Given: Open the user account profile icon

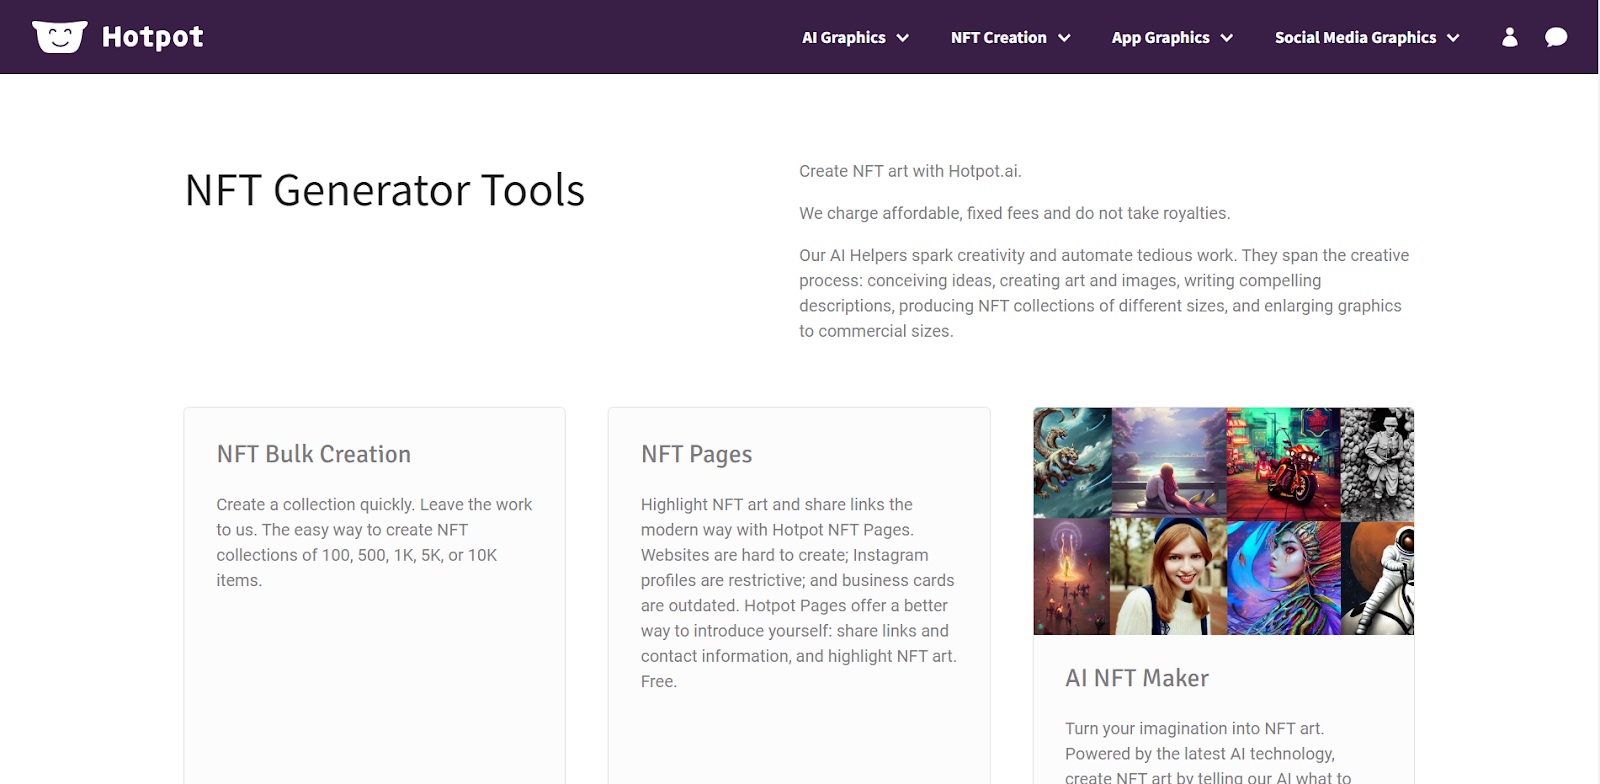Looking at the screenshot, I should click(x=1510, y=37).
